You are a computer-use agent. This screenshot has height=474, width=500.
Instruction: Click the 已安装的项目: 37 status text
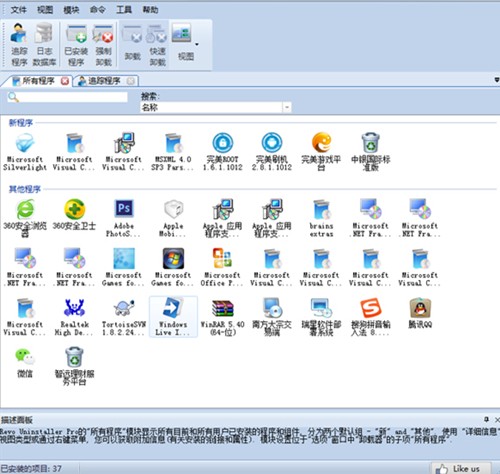coord(31,469)
